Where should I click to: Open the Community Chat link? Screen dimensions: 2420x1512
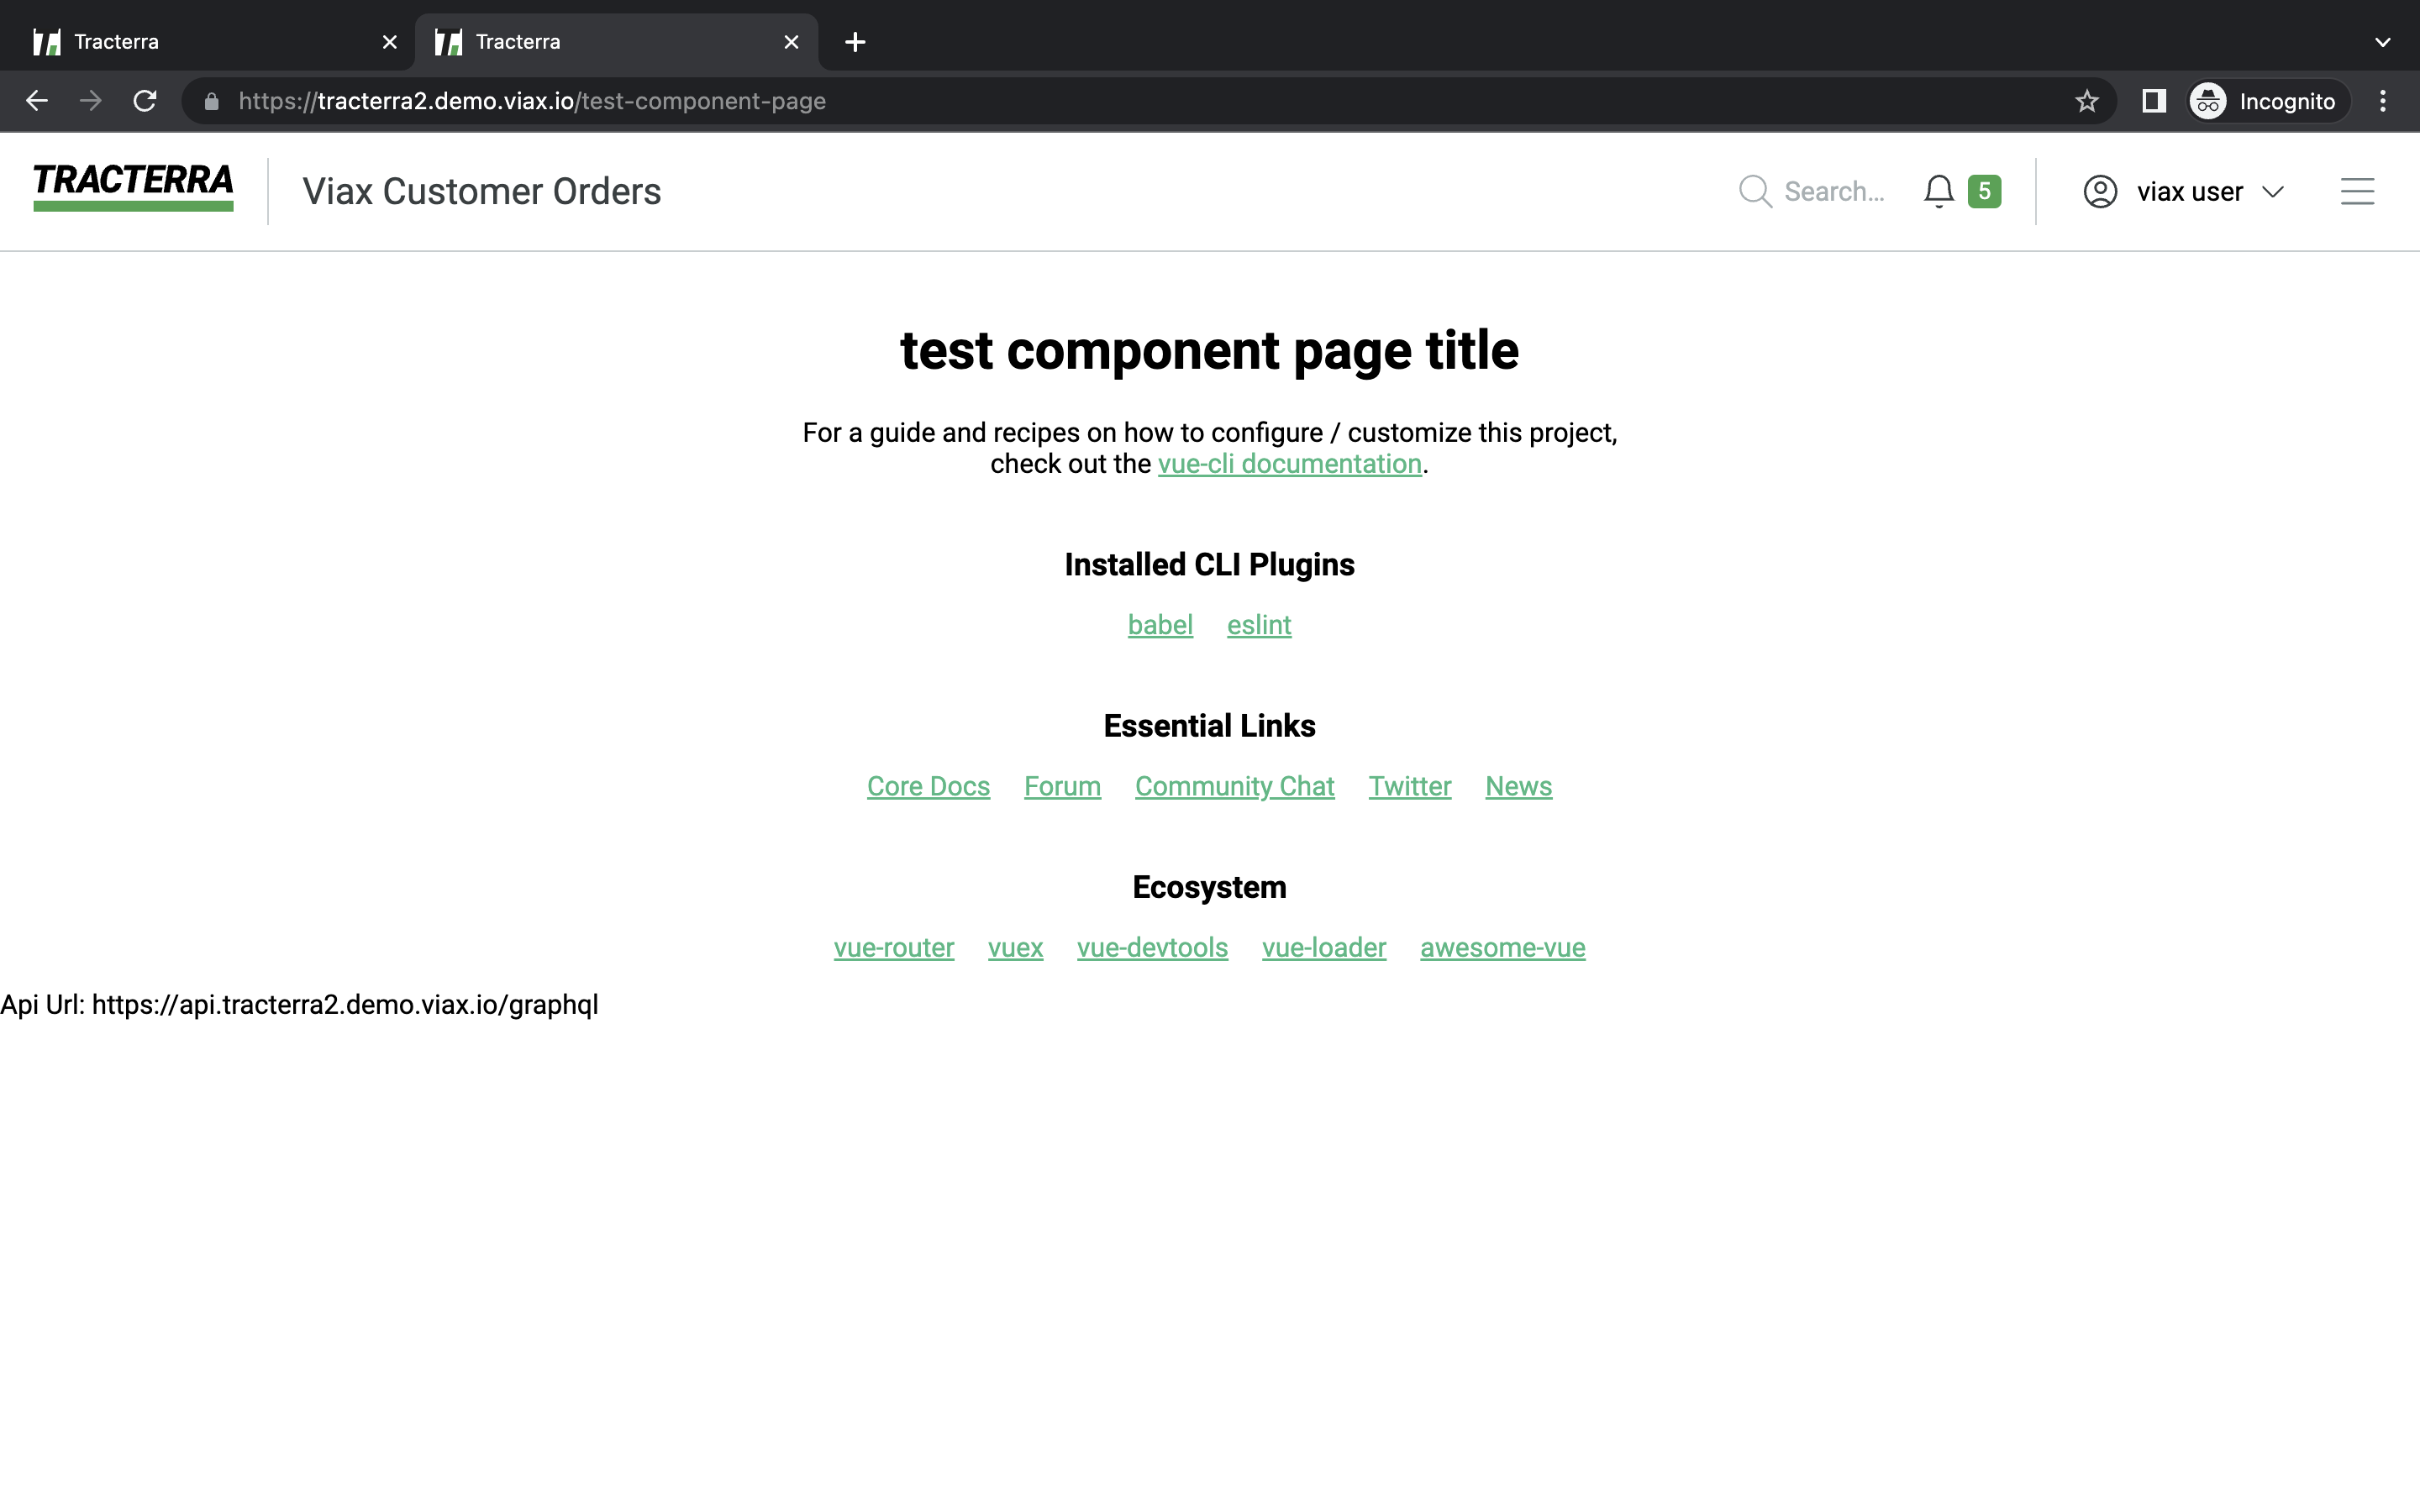pyautogui.click(x=1234, y=786)
